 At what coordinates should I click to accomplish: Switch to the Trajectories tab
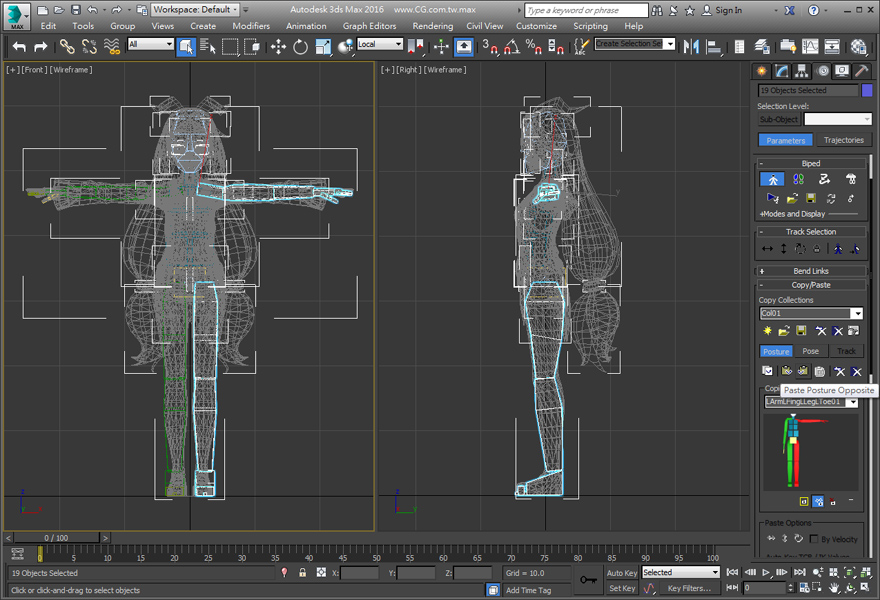tap(844, 140)
